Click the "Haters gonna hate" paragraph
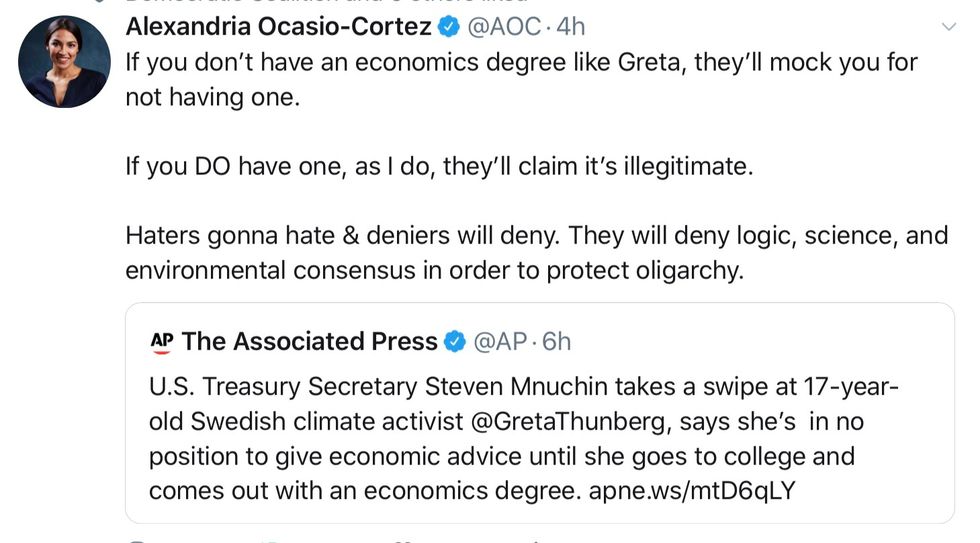The image size is (980, 543). coord(536,236)
